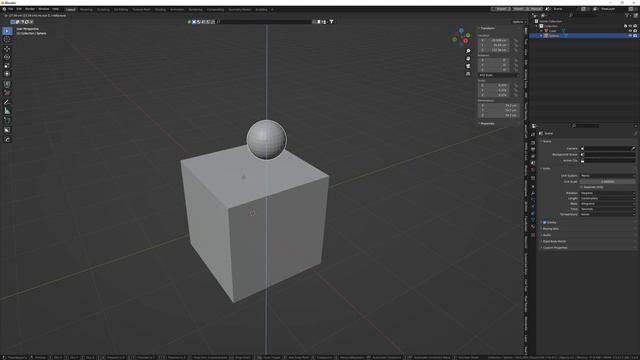
Task: Select the 3D Cursor tool
Action: pos(7,40)
